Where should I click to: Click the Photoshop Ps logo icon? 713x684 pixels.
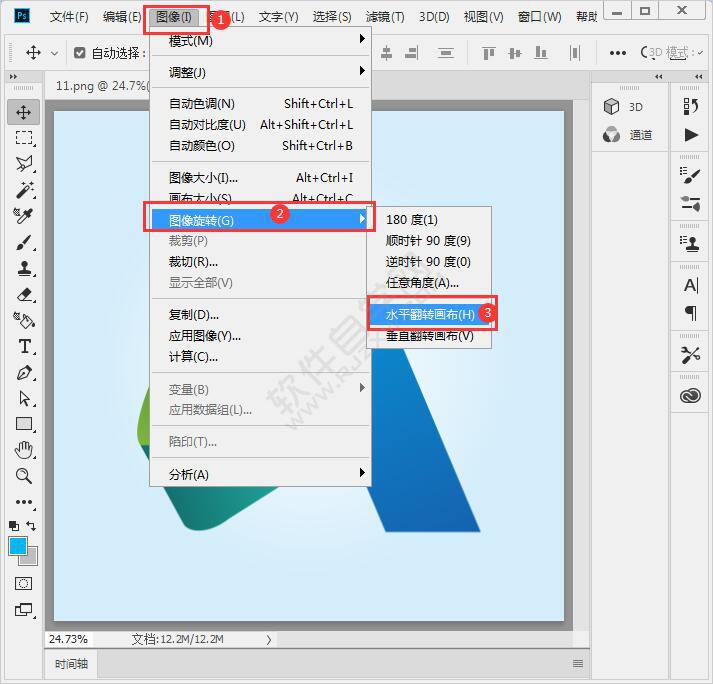pos(21,16)
